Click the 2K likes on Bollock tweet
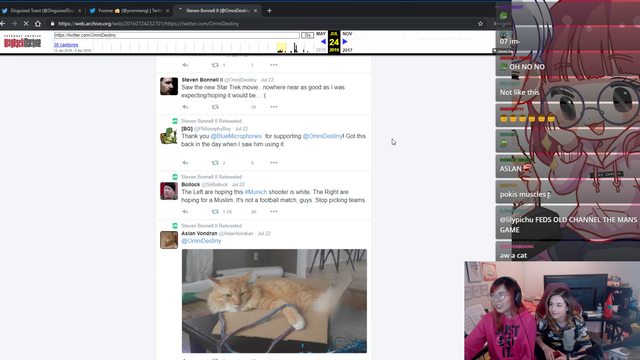This screenshot has height=360, width=640. [253, 212]
